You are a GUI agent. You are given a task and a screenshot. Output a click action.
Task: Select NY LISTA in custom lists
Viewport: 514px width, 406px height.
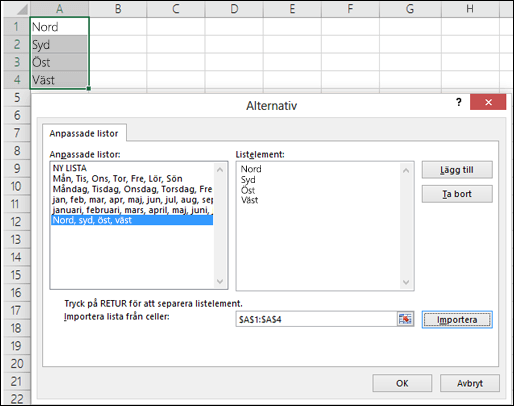pyautogui.click(x=132, y=168)
